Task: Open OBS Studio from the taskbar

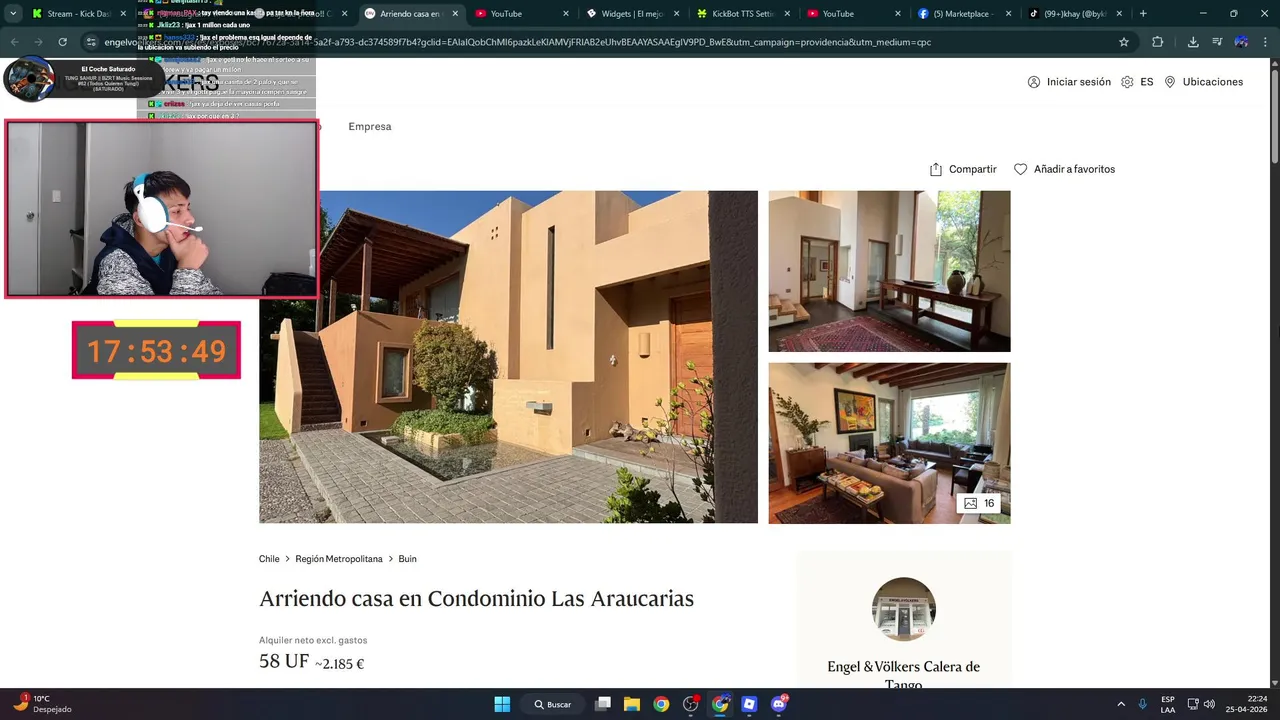Action: pos(691,704)
